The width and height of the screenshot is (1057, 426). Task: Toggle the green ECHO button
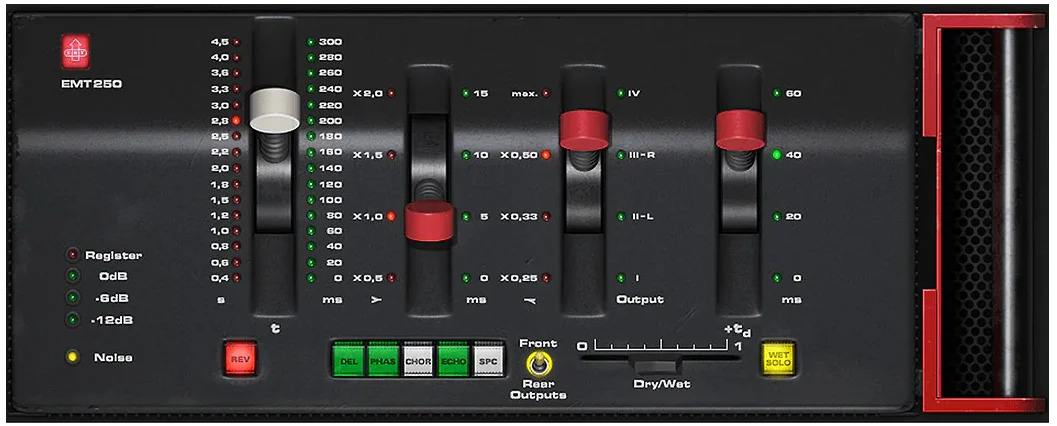click(453, 360)
